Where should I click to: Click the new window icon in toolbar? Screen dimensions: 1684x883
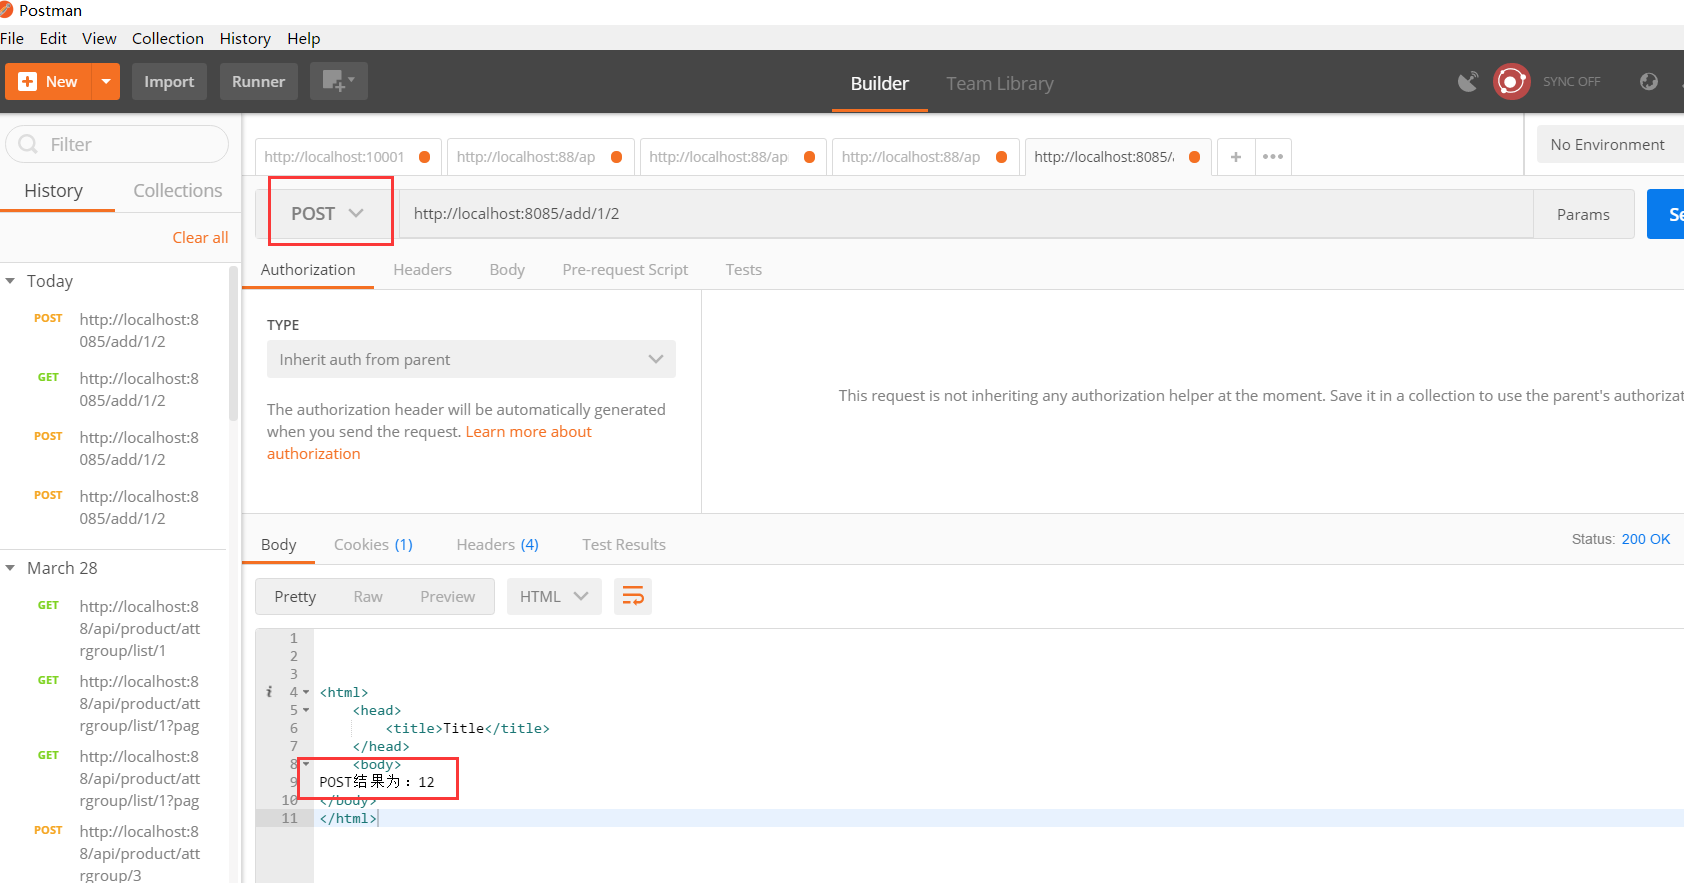pyautogui.click(x=339, y=81)
